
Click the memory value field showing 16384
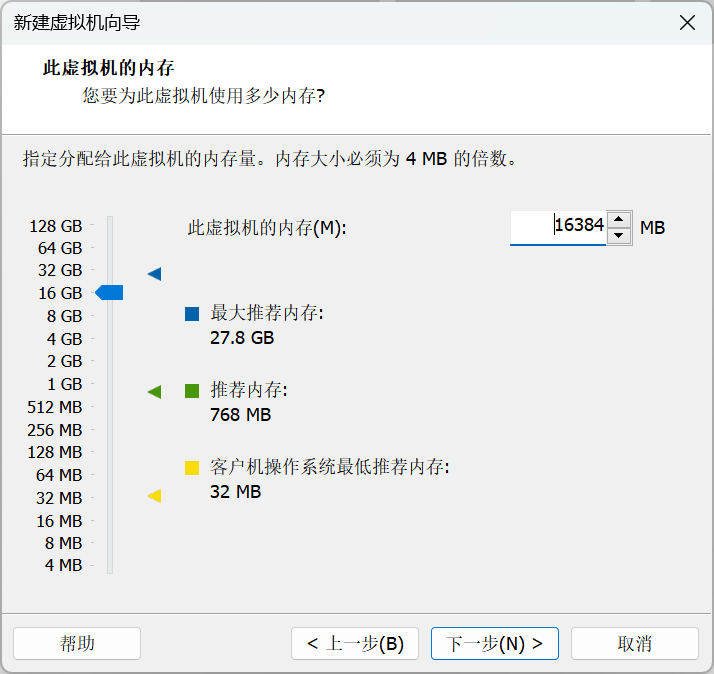pos(558,227)
